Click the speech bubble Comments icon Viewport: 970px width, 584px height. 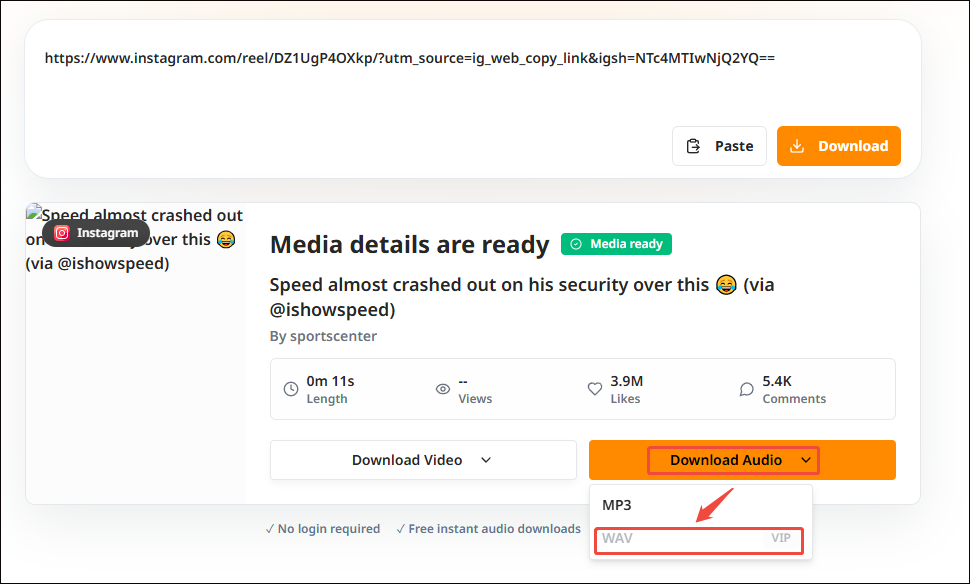click(747, 389)
